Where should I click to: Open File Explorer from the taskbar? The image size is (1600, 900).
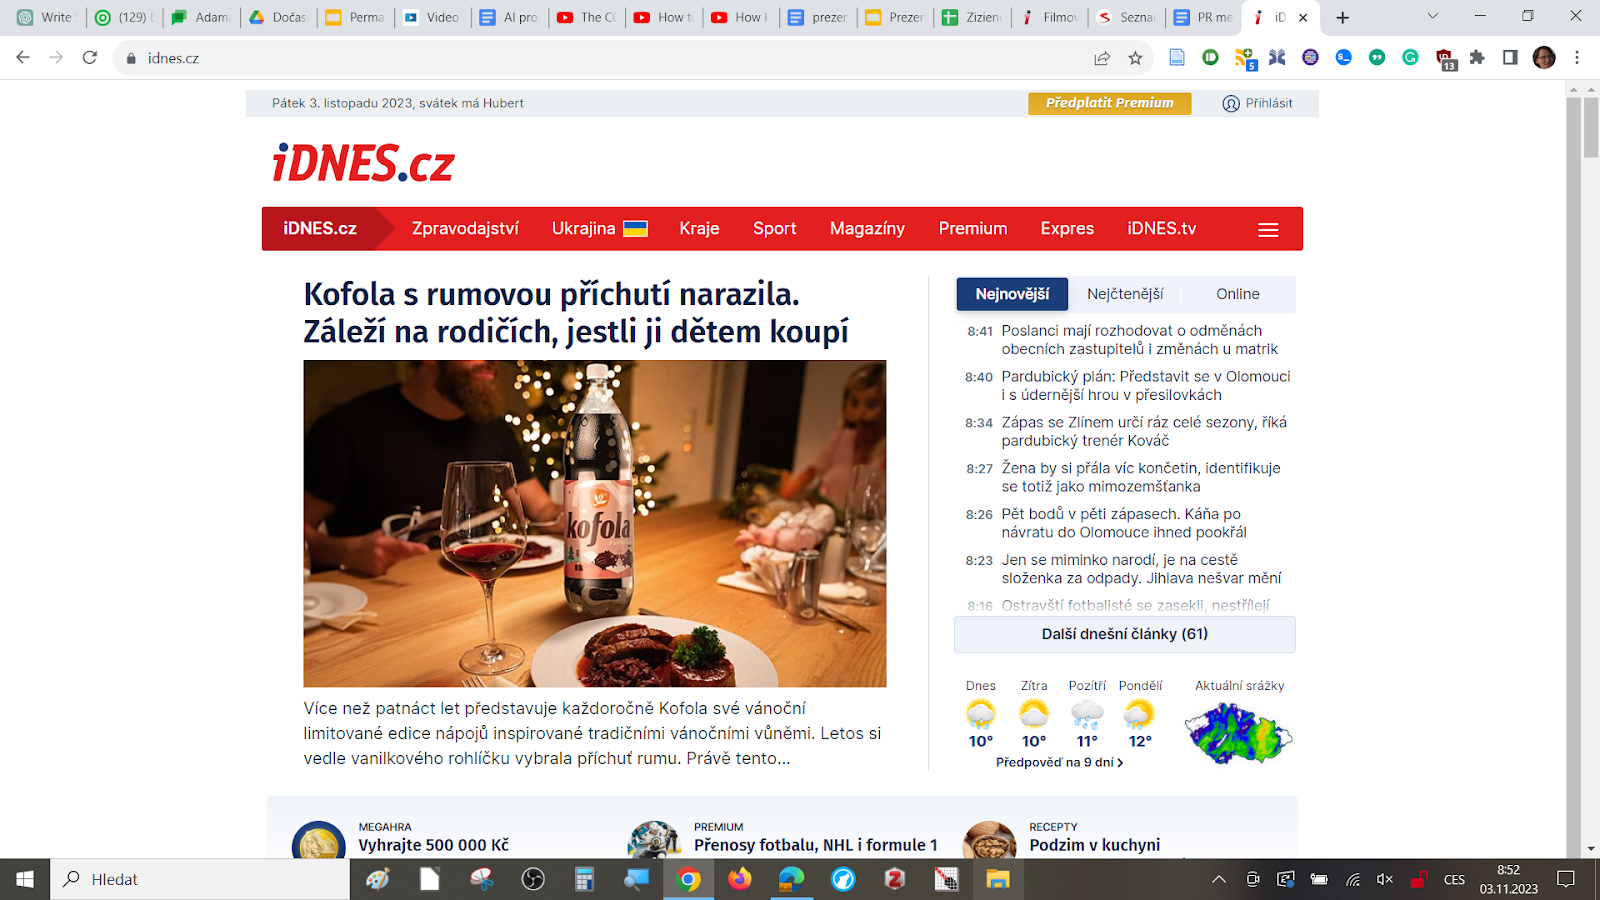tap(997, 879)
